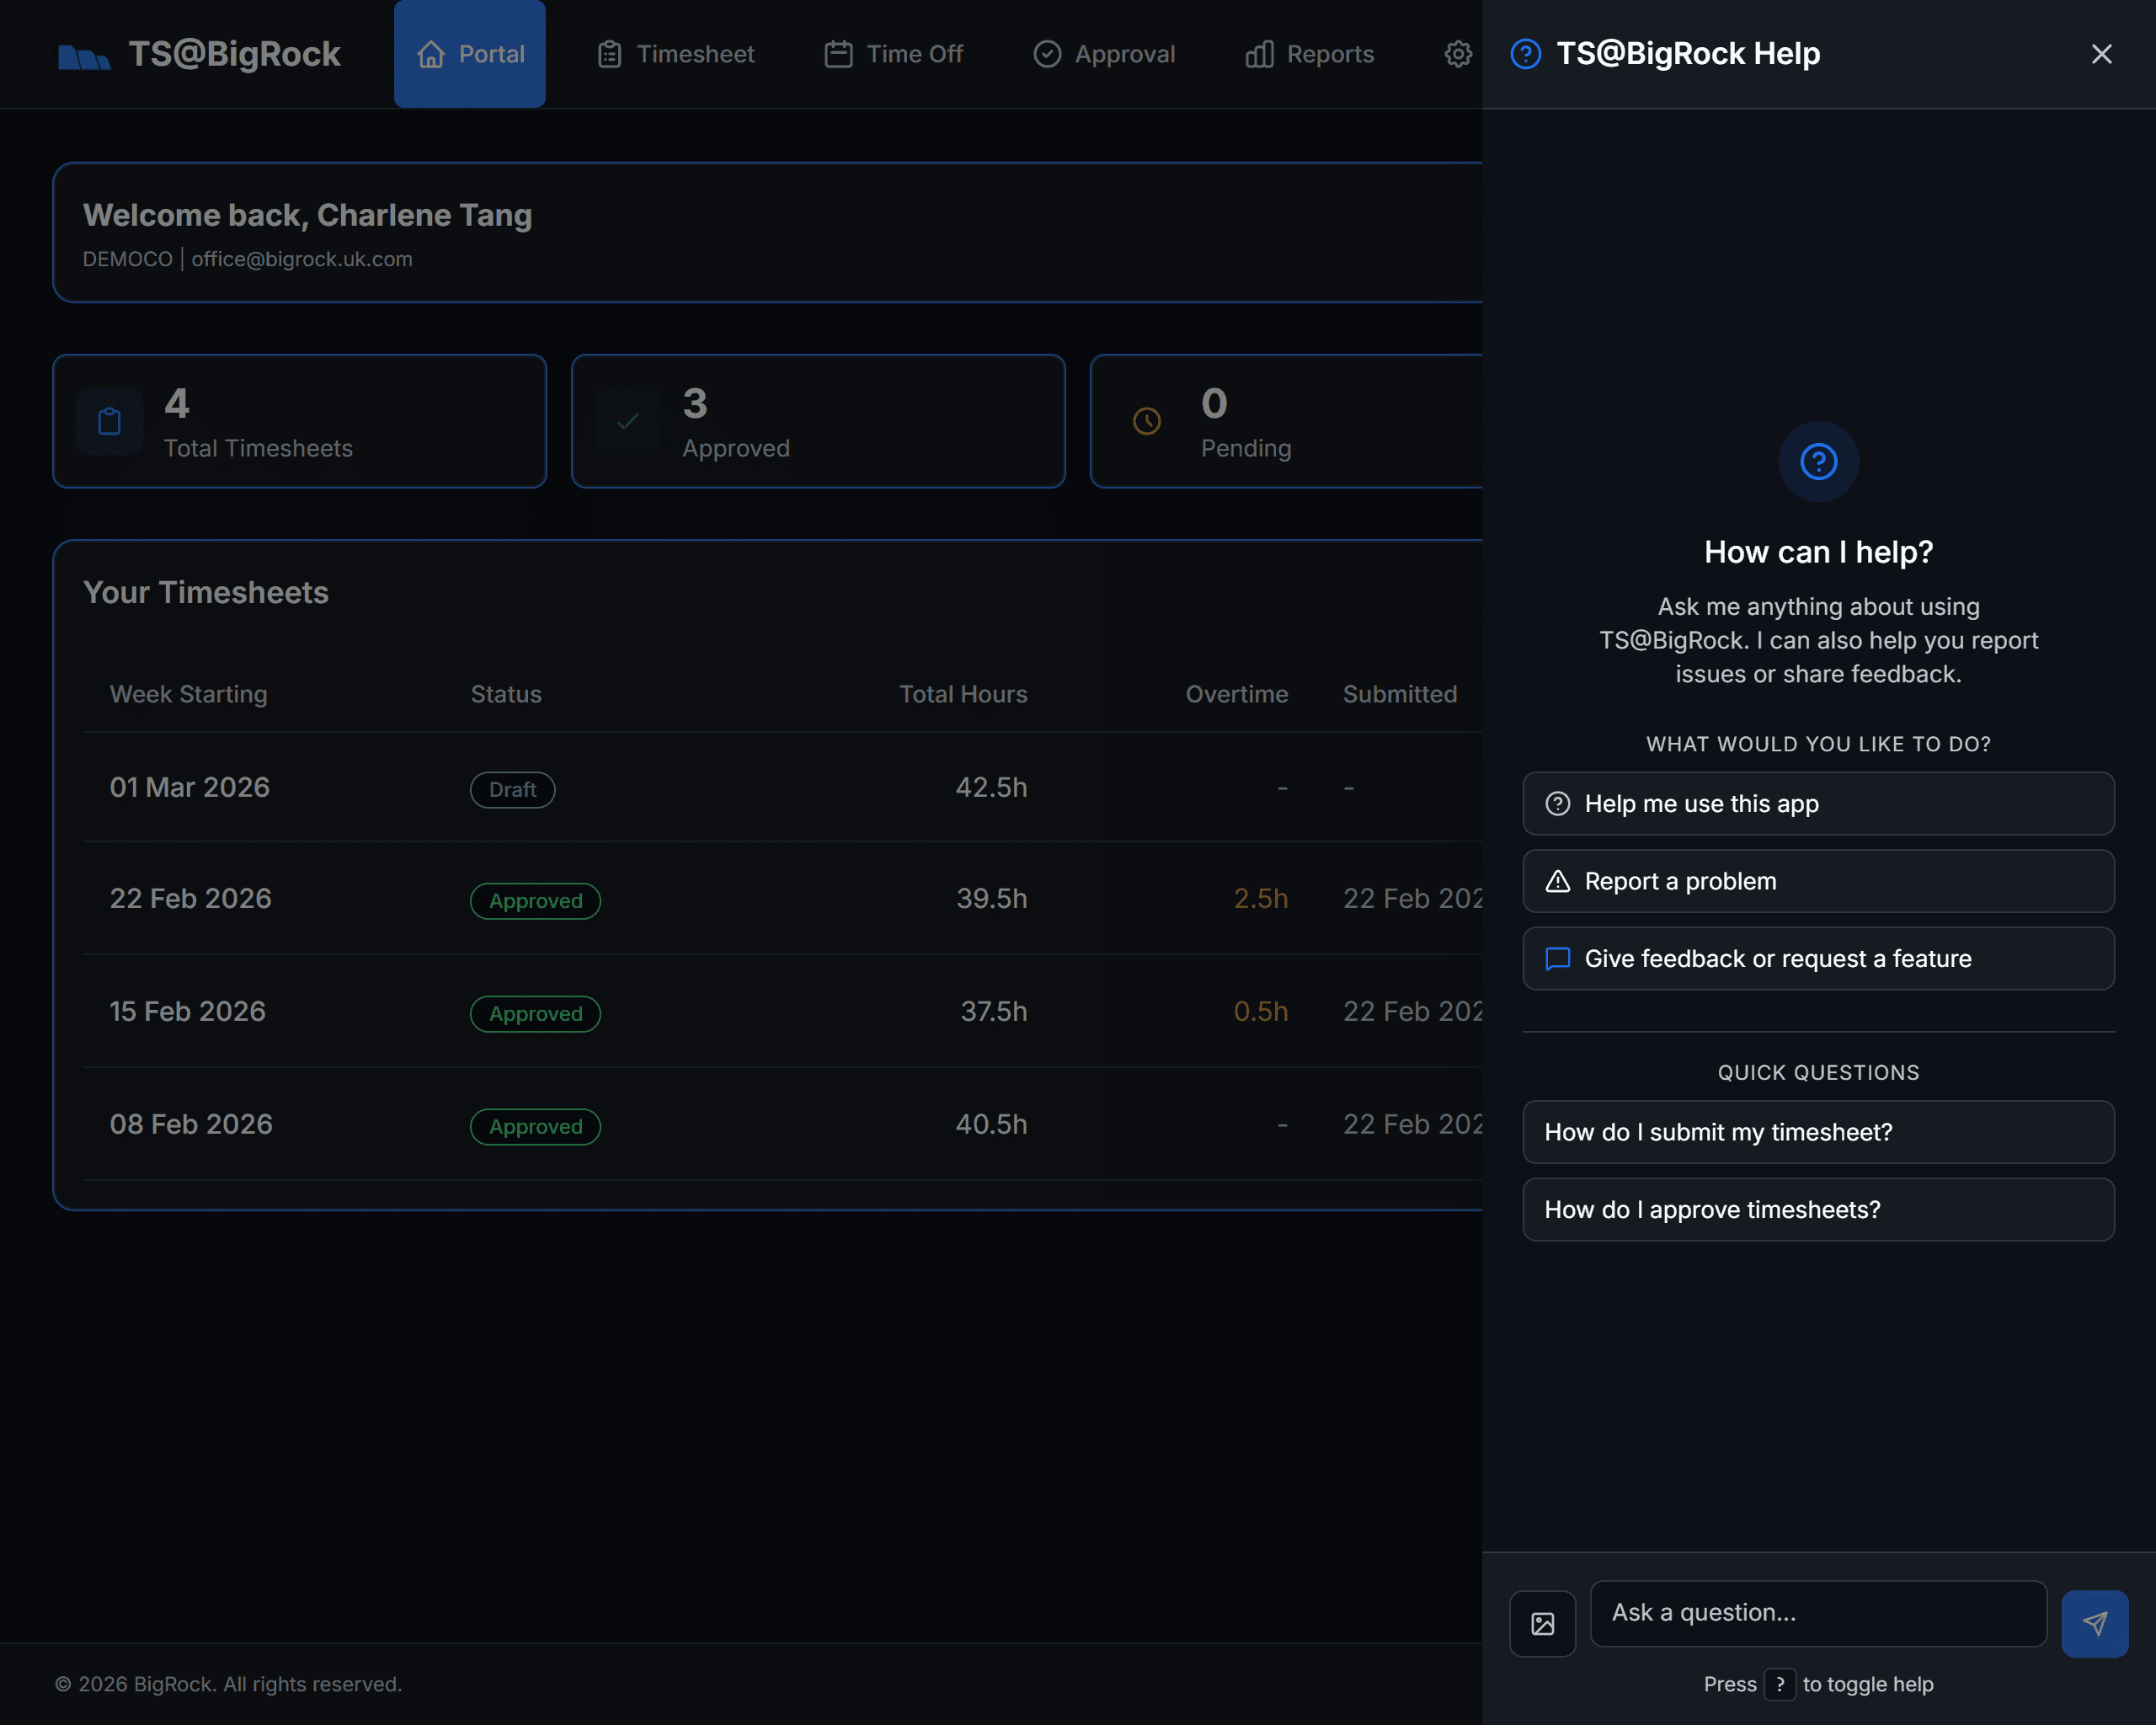Click the large question mark help icon
This screenshot has height=1725, width=2156.
[1818, 462]
